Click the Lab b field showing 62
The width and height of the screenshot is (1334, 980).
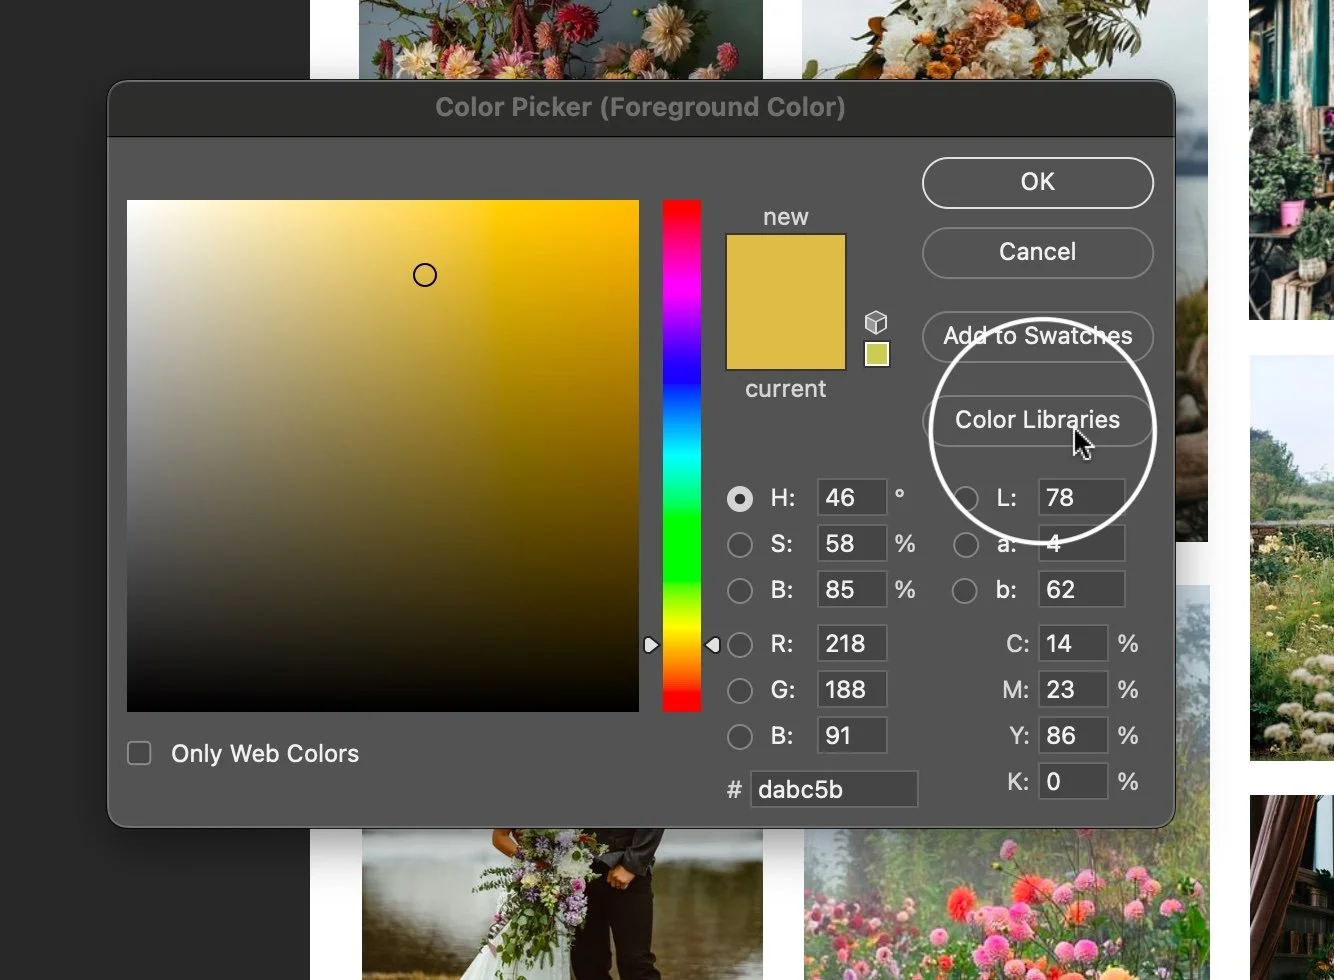1081,589
